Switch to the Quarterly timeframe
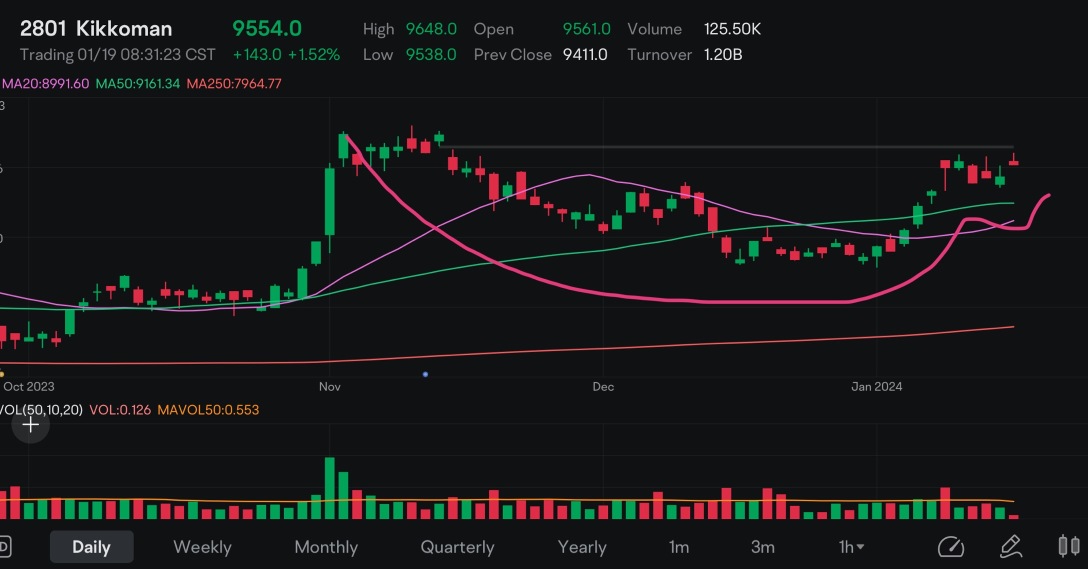 coord(457,547)
